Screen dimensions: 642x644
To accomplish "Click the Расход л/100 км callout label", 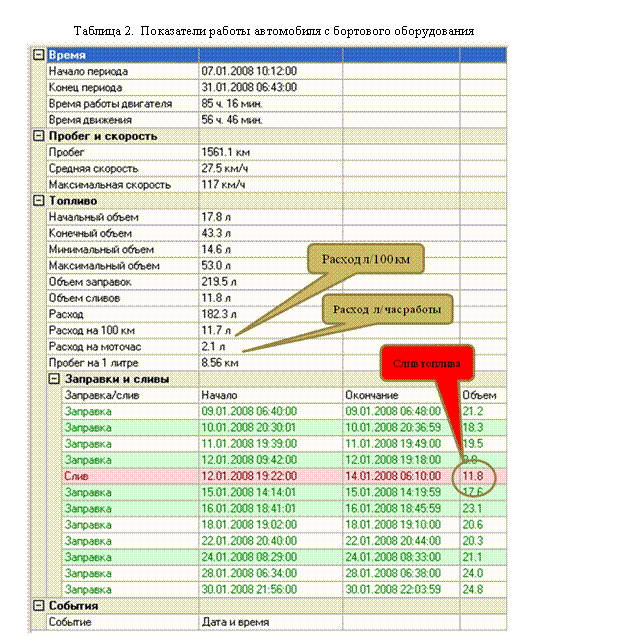I will (367, 260).
